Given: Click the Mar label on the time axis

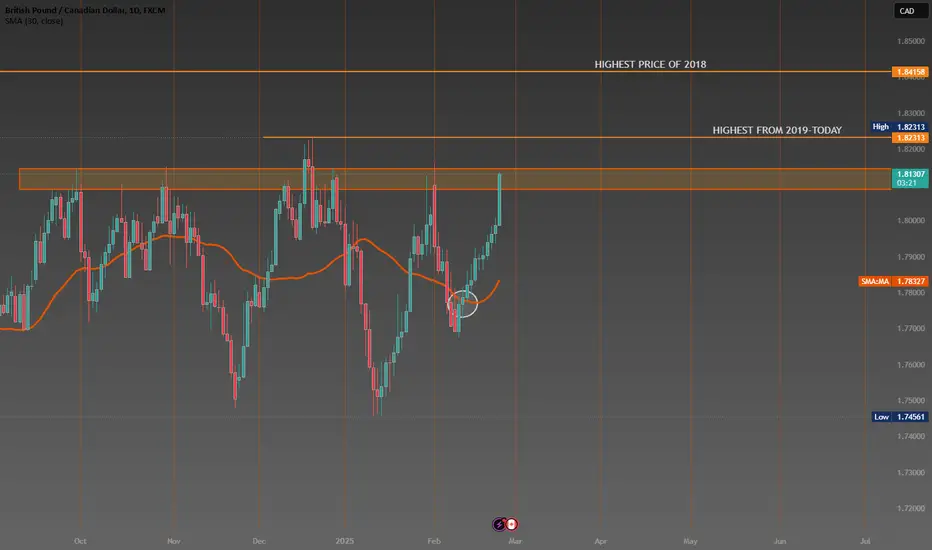Looking at the screenshot, I should point(515,541).
